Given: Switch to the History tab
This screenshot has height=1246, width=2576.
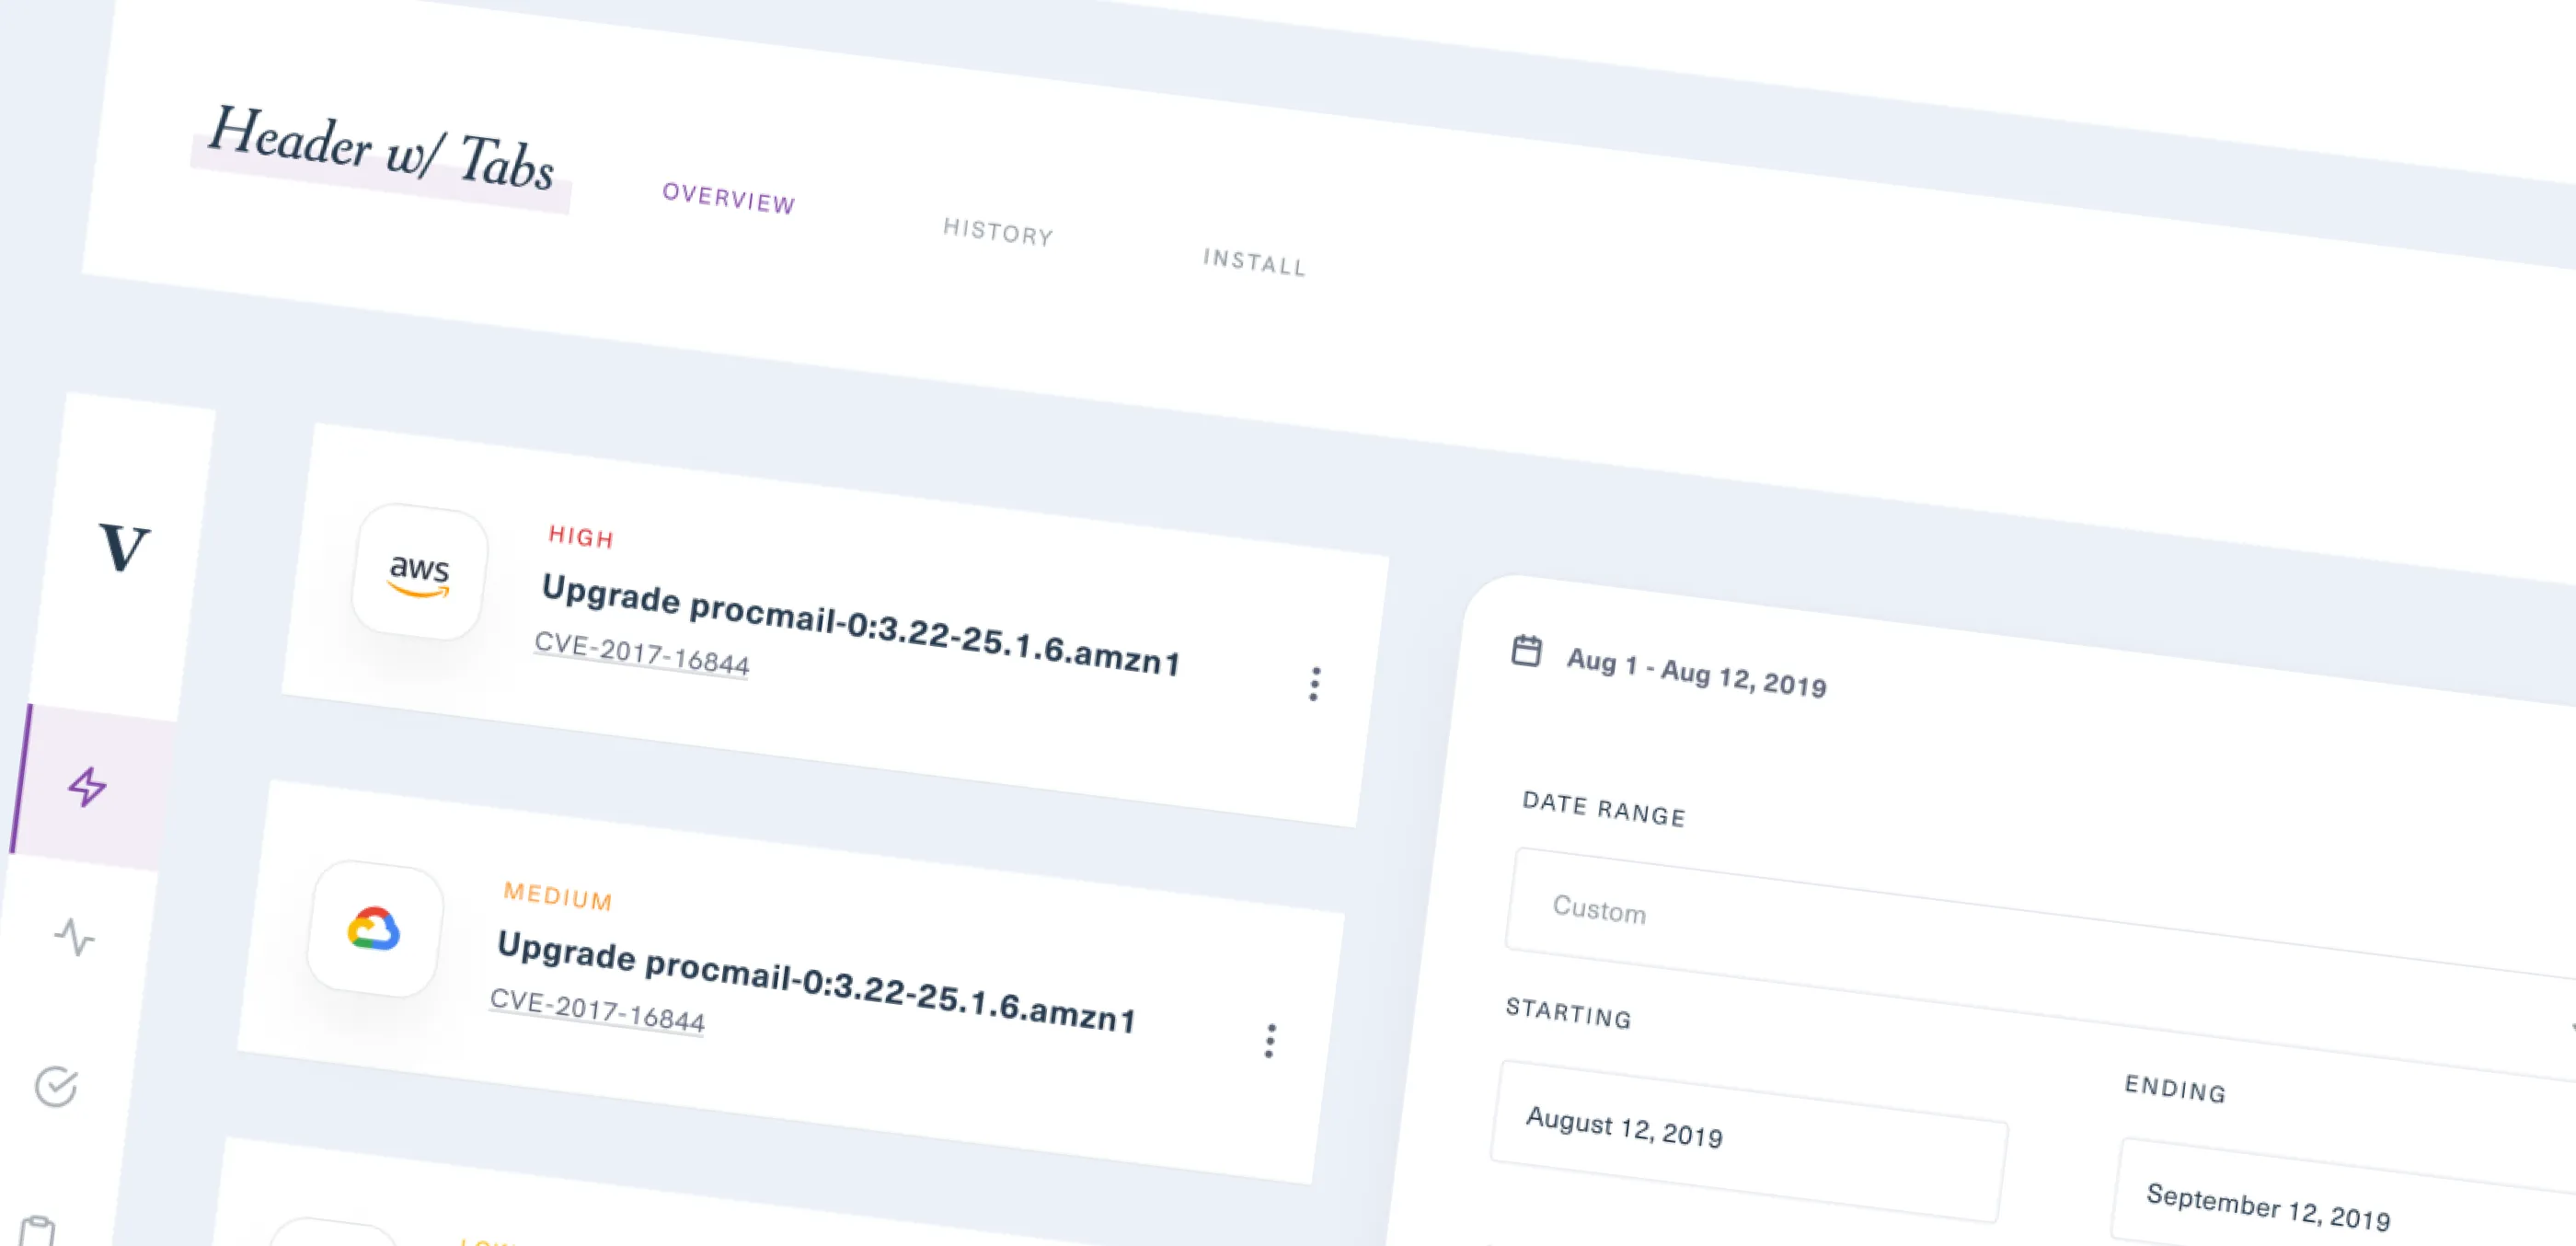Looking at the screenshot, I should (x=998, y=231).
